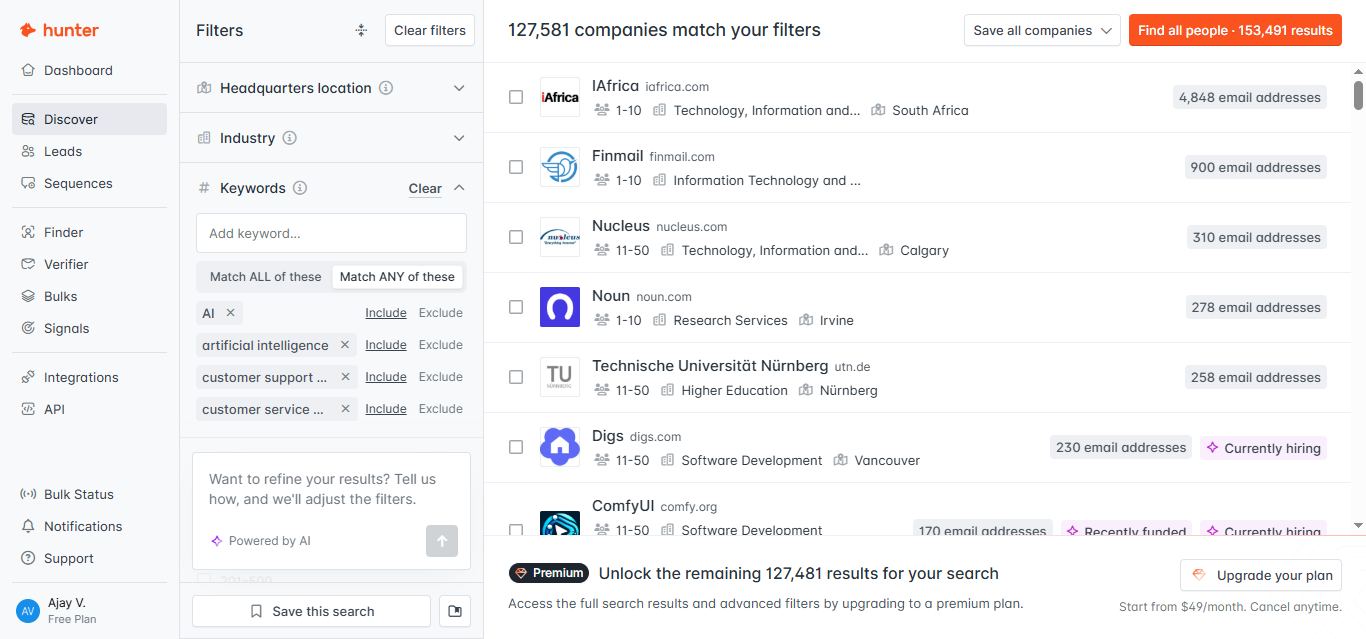Screen dimensions: 1366x639
Task: Open Finmail 900 email addresses
Action: pos(1256,167)
